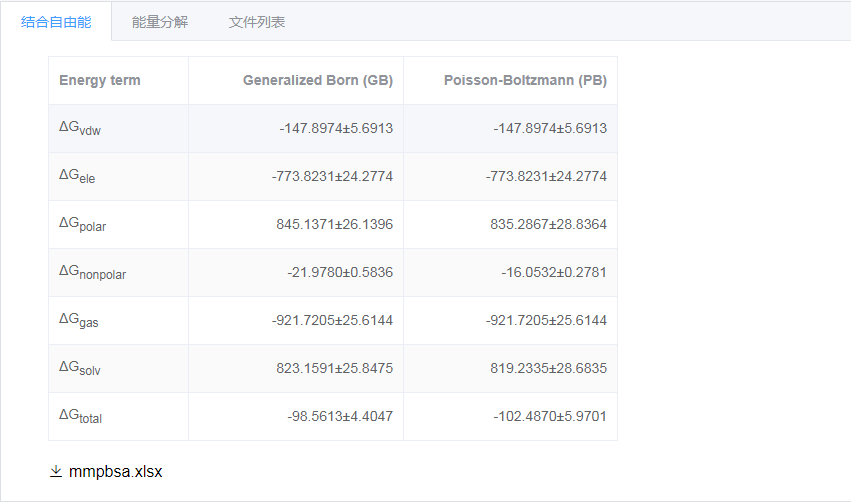Viewport: 851px width, 502px height.
Task: Select the ΔGgas row label
Action: pyautogui.click(x=79, y=321)
